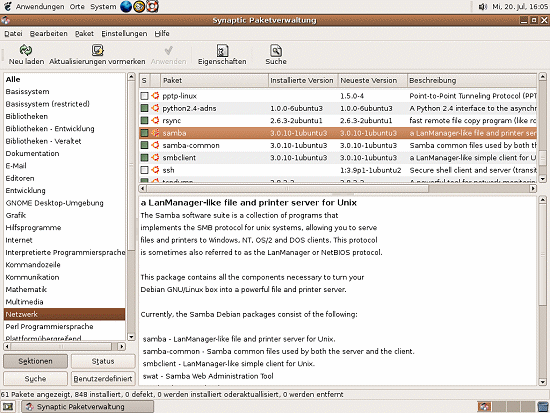Image resolution: width=550 pixels, height=413 pixels.
Task: Click the Neu laden reload icon
Action: pyautogui.click(x=26, y=50)
